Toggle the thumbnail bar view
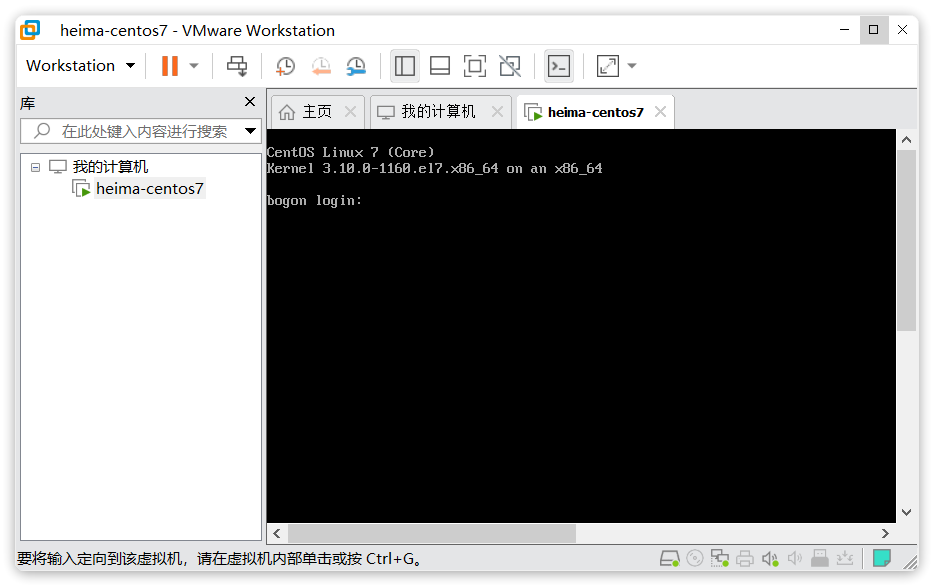Screen dimensions: 934x588 click(x=440, y=66)
